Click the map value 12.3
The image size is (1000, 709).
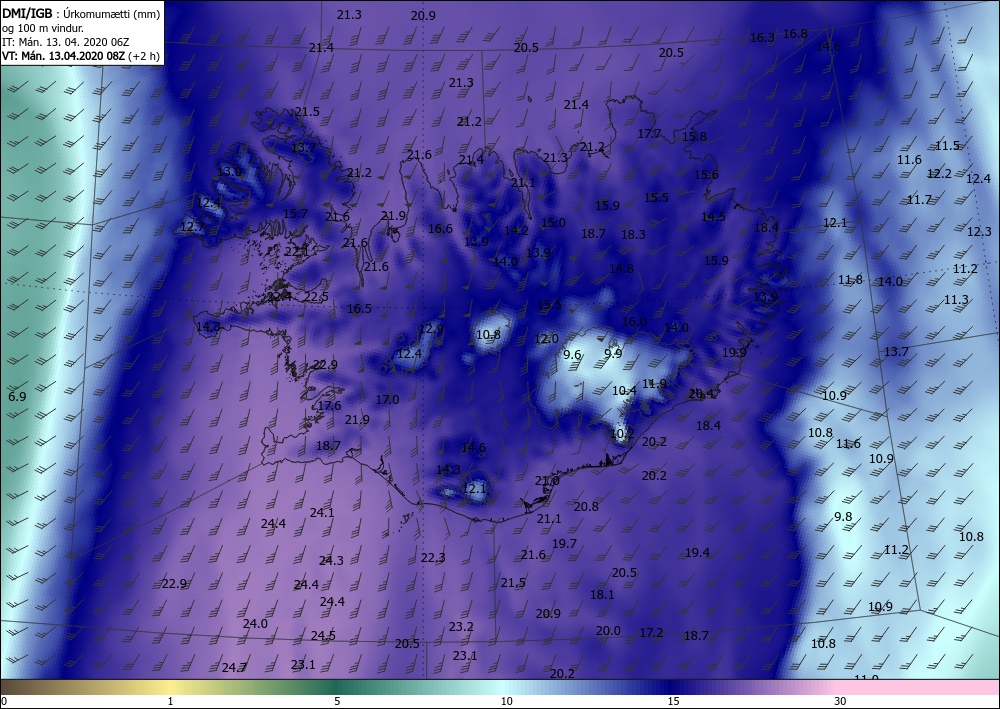point(979,232)
